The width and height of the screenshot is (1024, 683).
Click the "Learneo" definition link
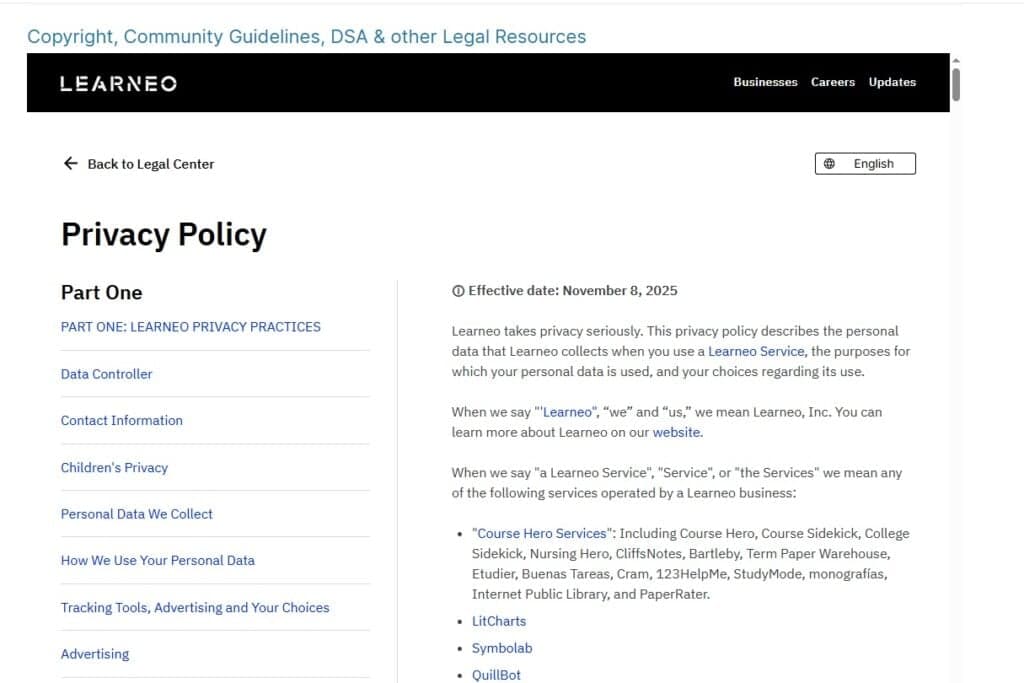[x=566, y=412]
